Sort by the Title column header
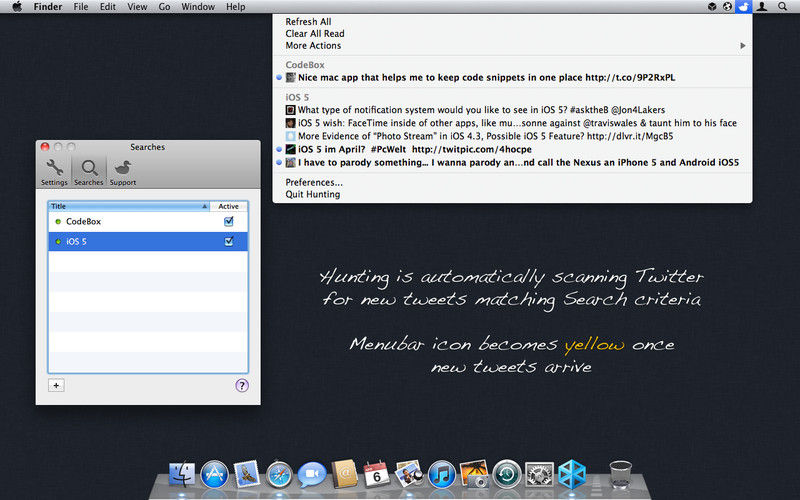The height and width of the screenshot is (500, 800). pos(129,206)
